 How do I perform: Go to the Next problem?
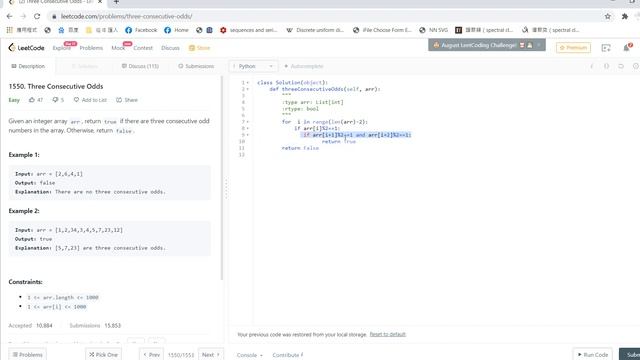[211, 354]
